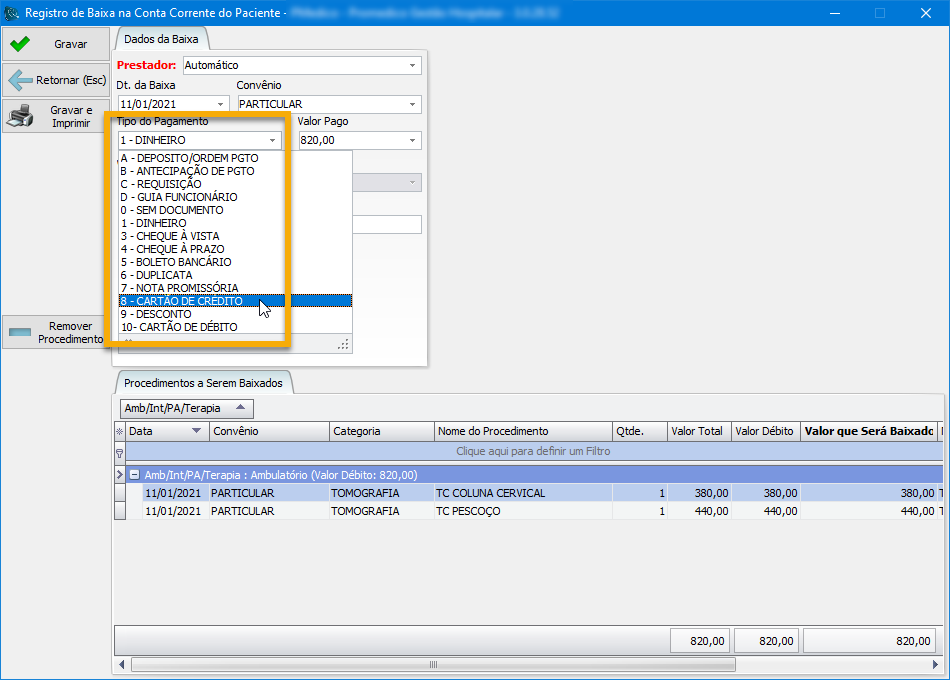Collapse the Ambulatório group row
Viewport: 950px width, 680px height.
(134, 475)
